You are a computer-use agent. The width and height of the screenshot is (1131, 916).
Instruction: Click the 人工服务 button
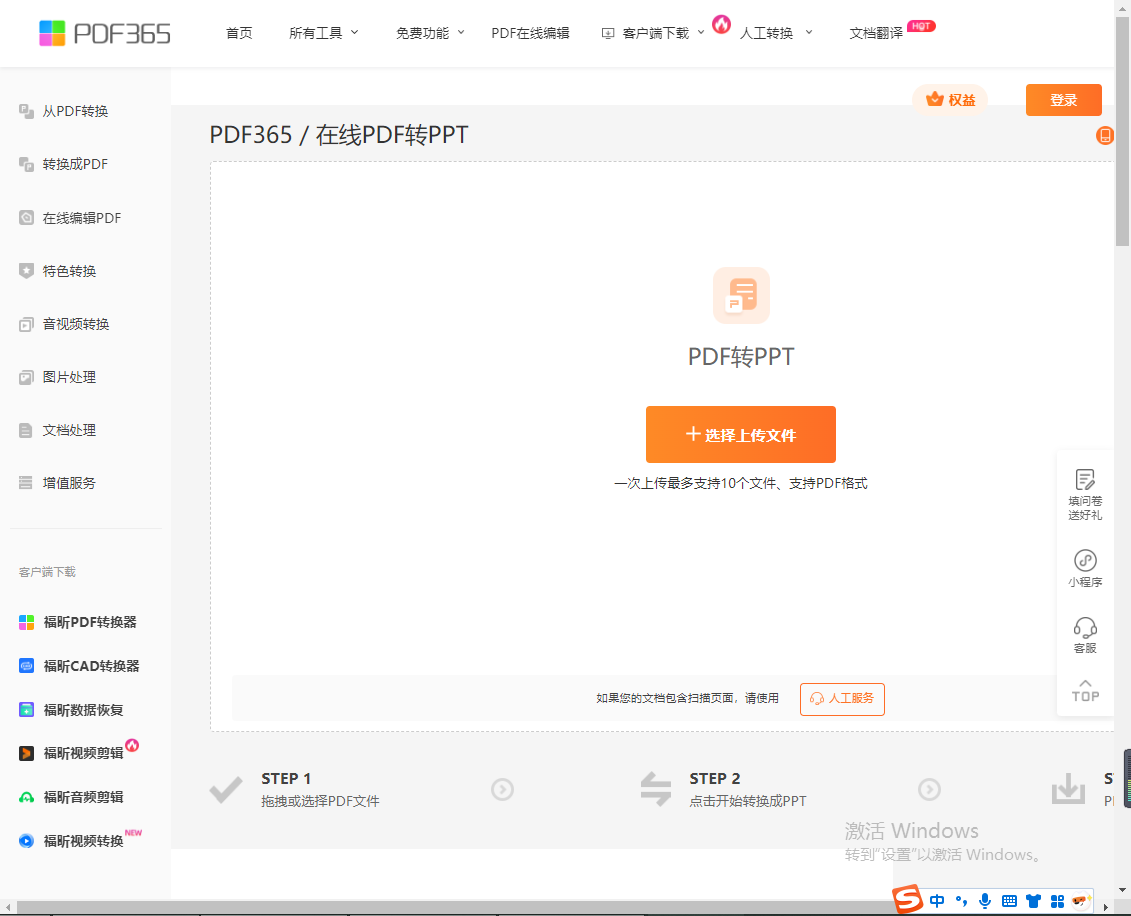tap(842, 699)
